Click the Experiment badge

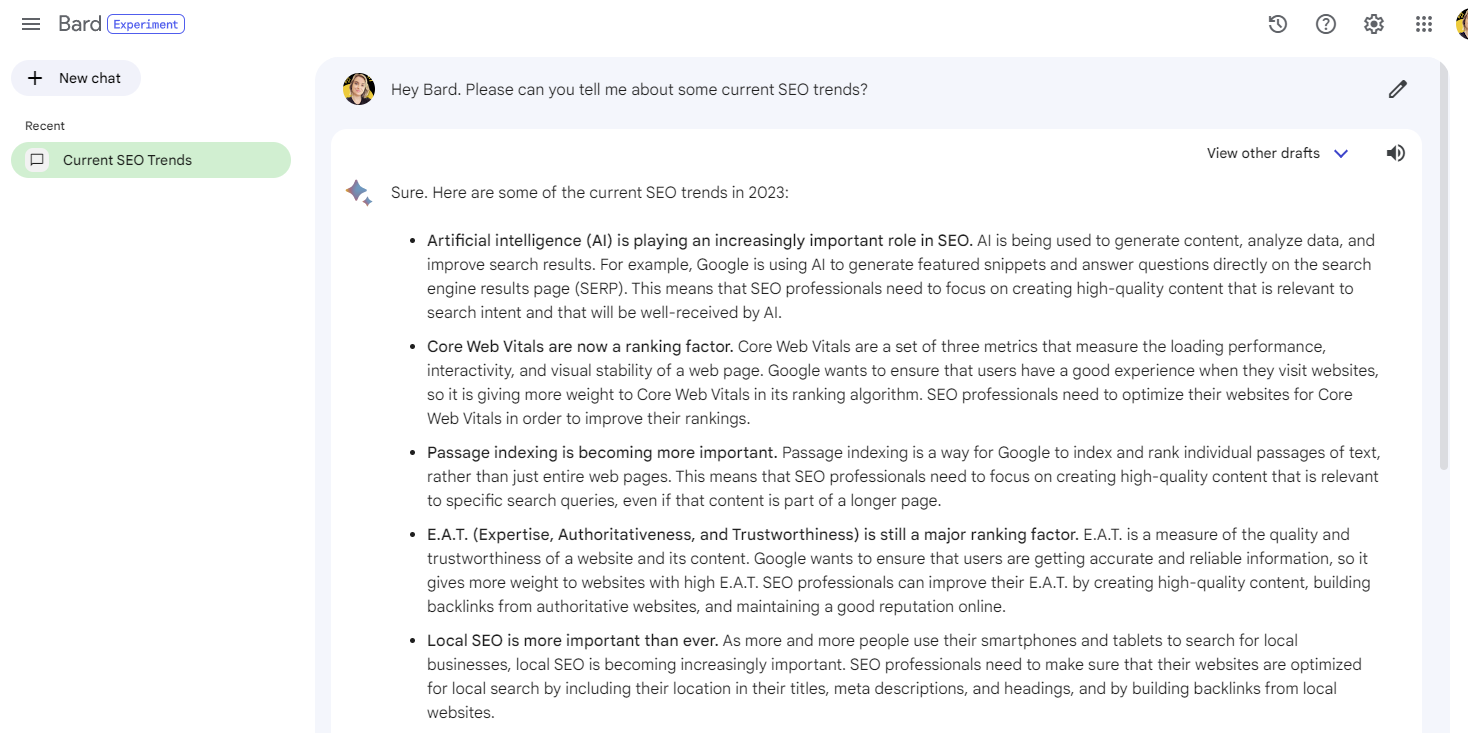[x=146, y=24]
